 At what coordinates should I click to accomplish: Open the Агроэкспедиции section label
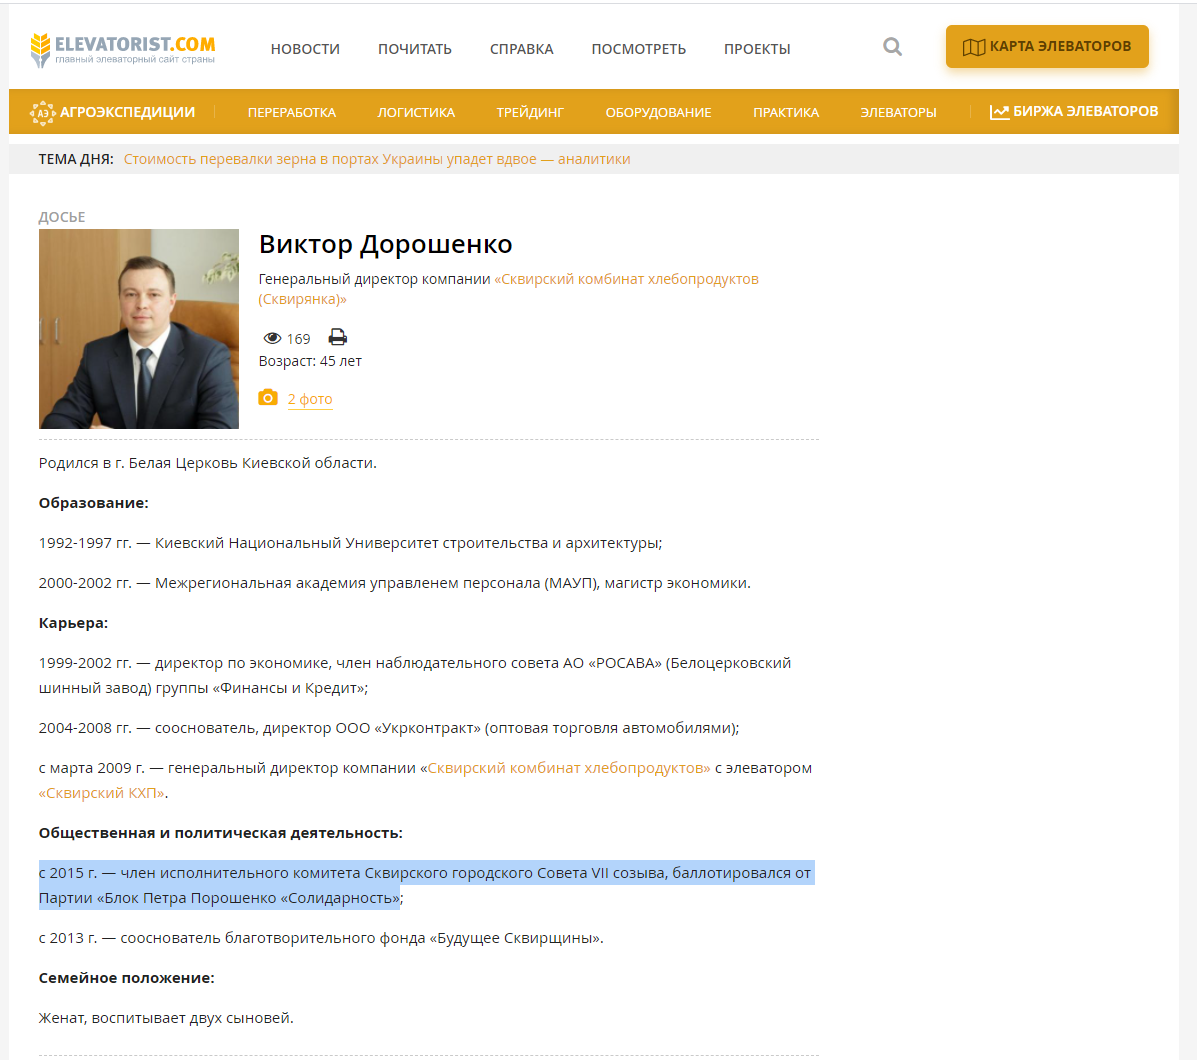tap(127, 112)
